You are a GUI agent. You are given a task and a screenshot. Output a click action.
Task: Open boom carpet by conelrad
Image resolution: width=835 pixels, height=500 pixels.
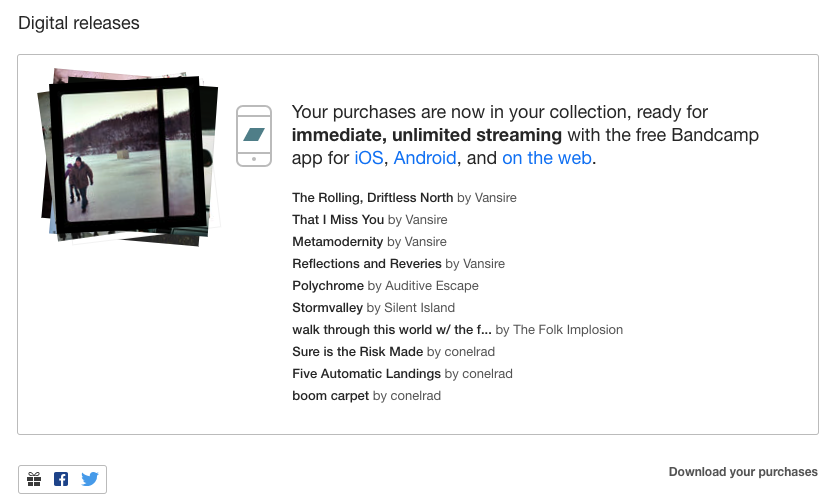[x=330, y=395]
